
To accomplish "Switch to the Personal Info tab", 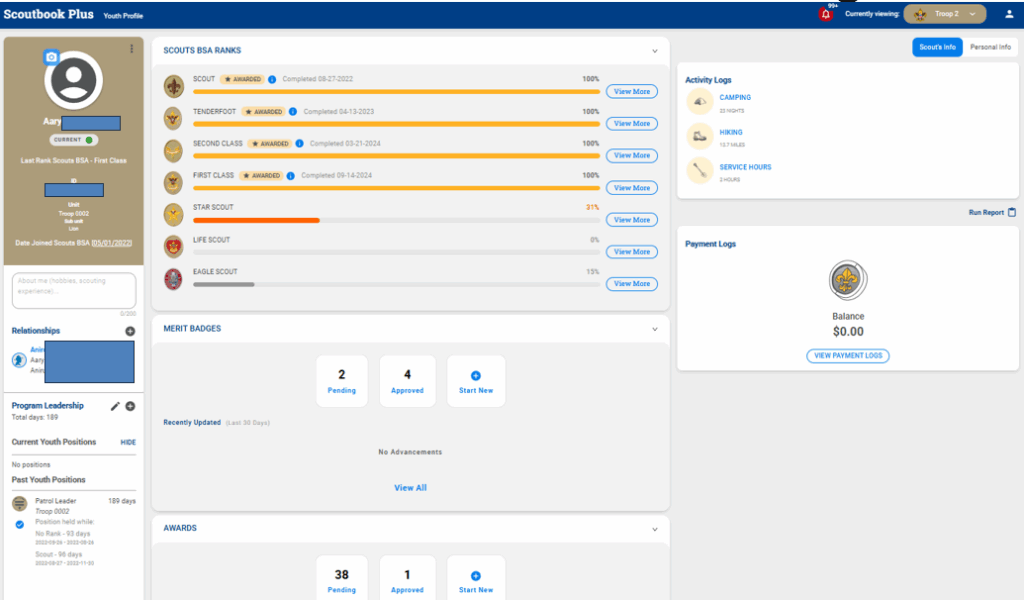I will click(990, 47).
